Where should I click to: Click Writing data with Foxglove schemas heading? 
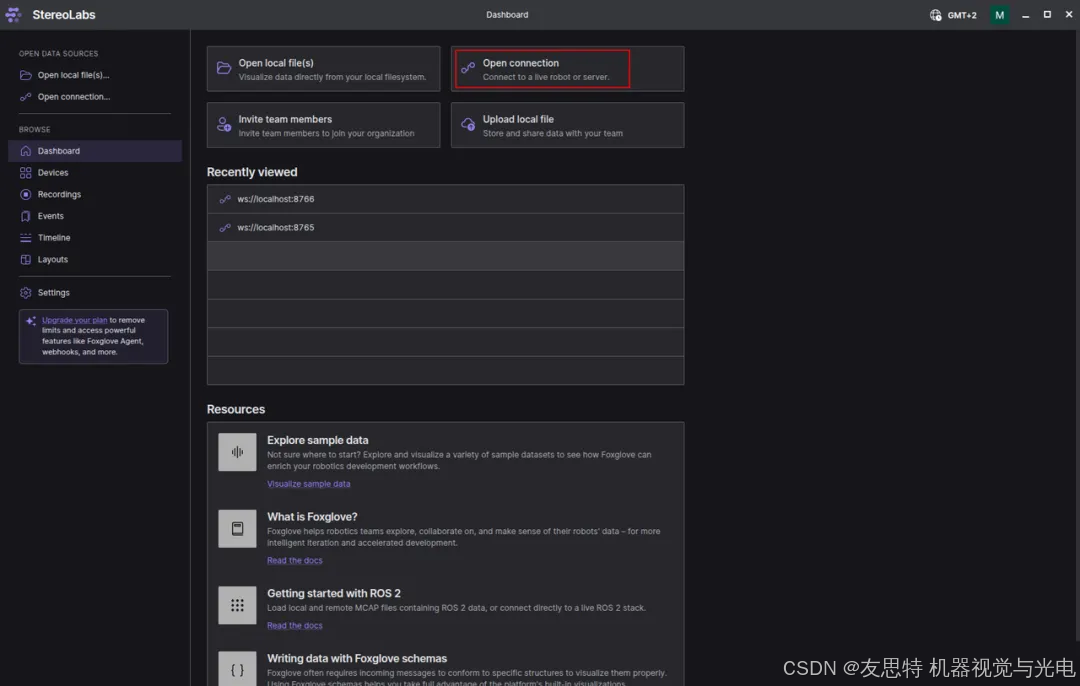pos(357,658)
